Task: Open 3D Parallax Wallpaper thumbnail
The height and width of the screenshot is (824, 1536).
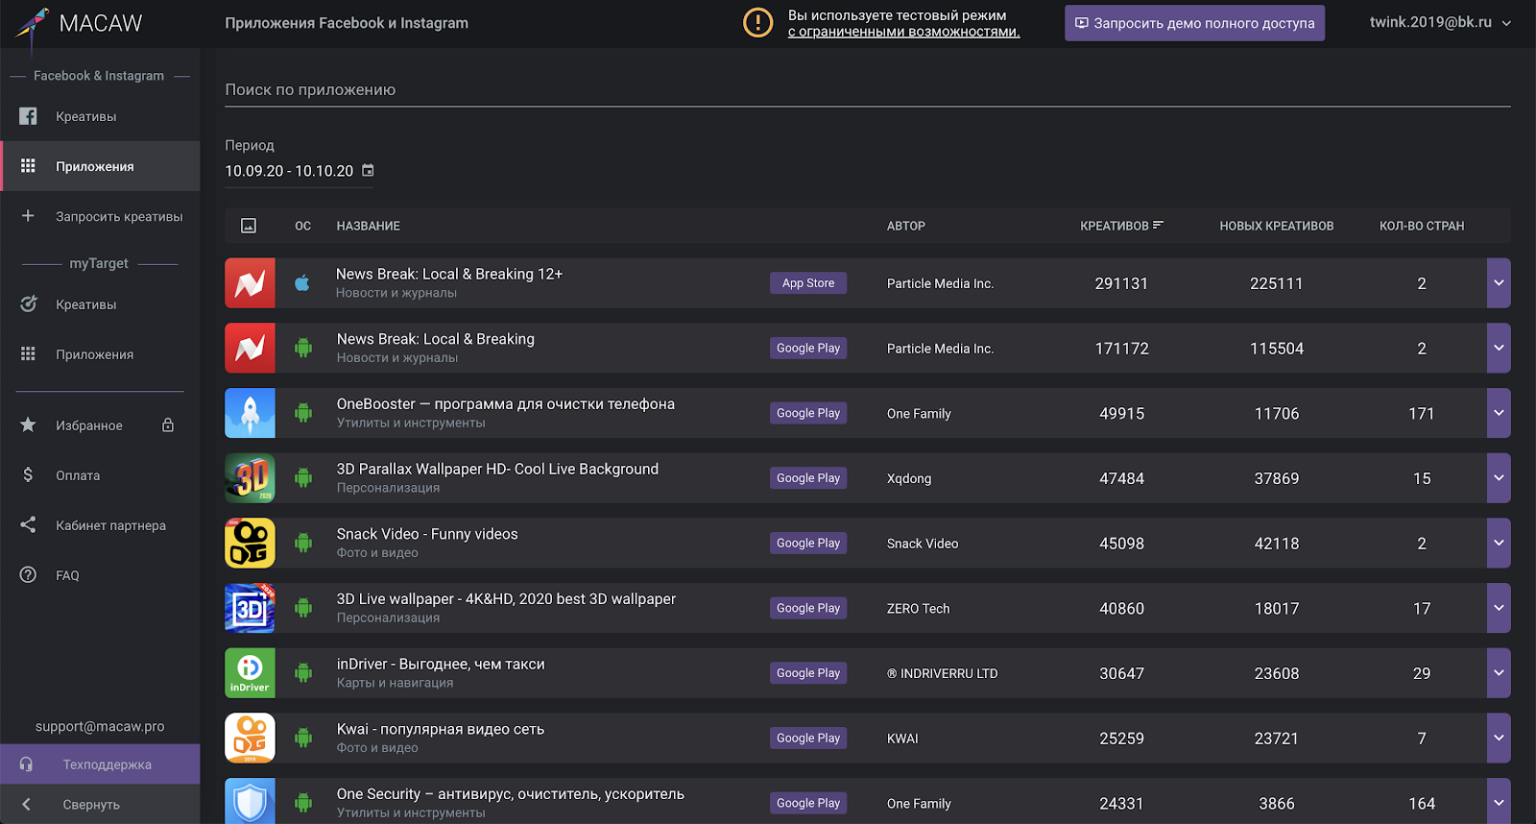Action: (x=250, y=478)
